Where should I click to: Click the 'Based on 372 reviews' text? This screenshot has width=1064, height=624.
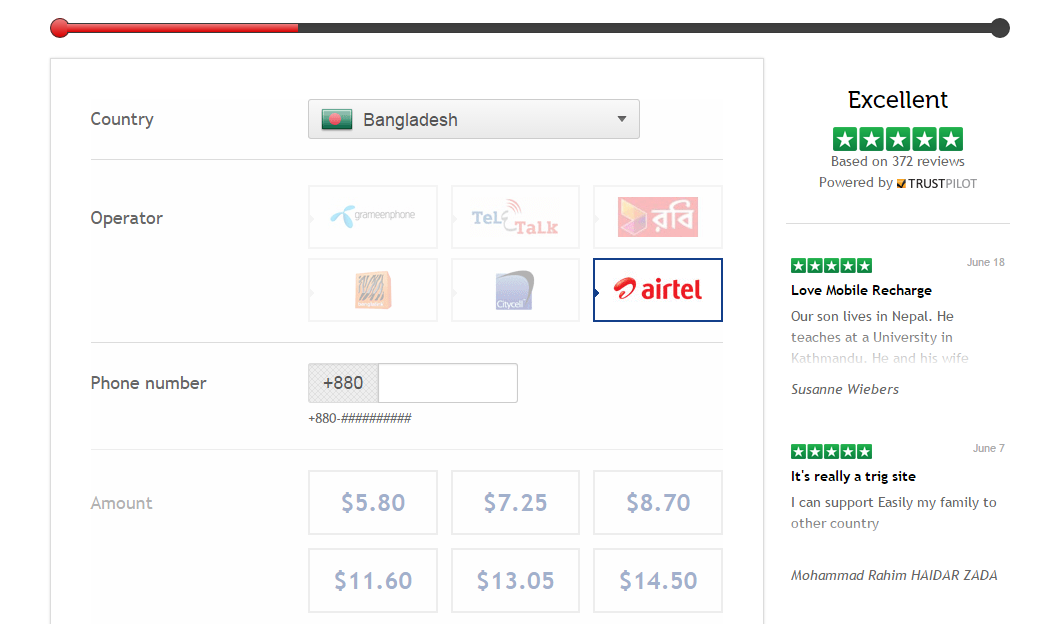[898, 161]
